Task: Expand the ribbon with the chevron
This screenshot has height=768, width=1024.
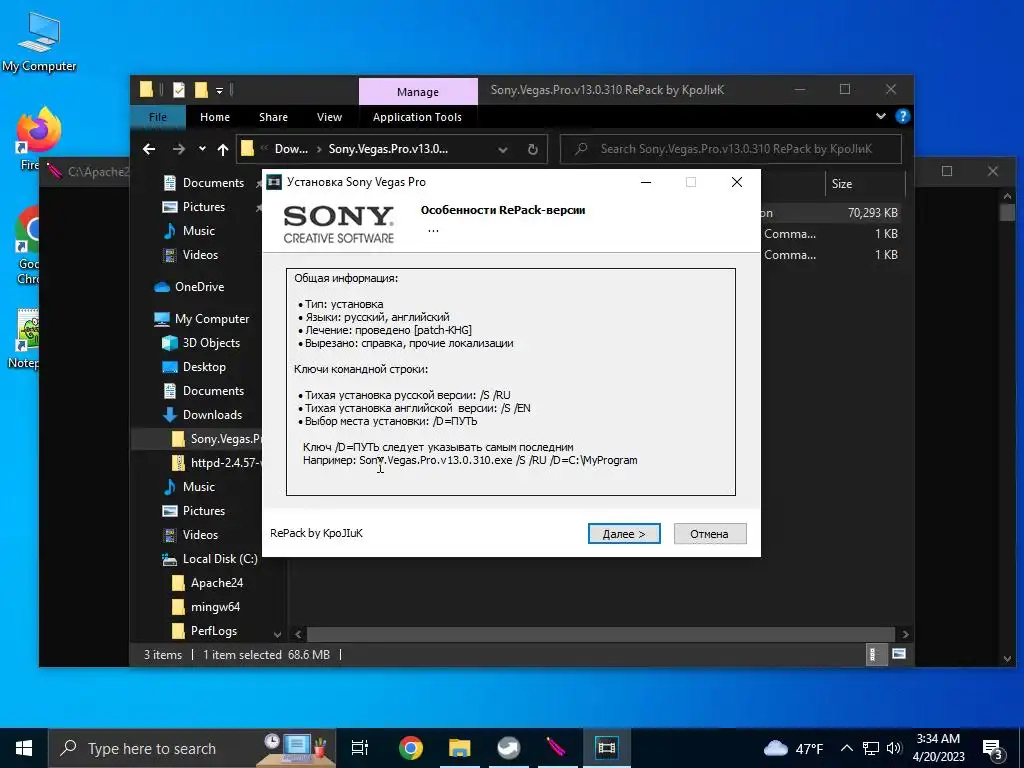Action: (x=880, y=116)
